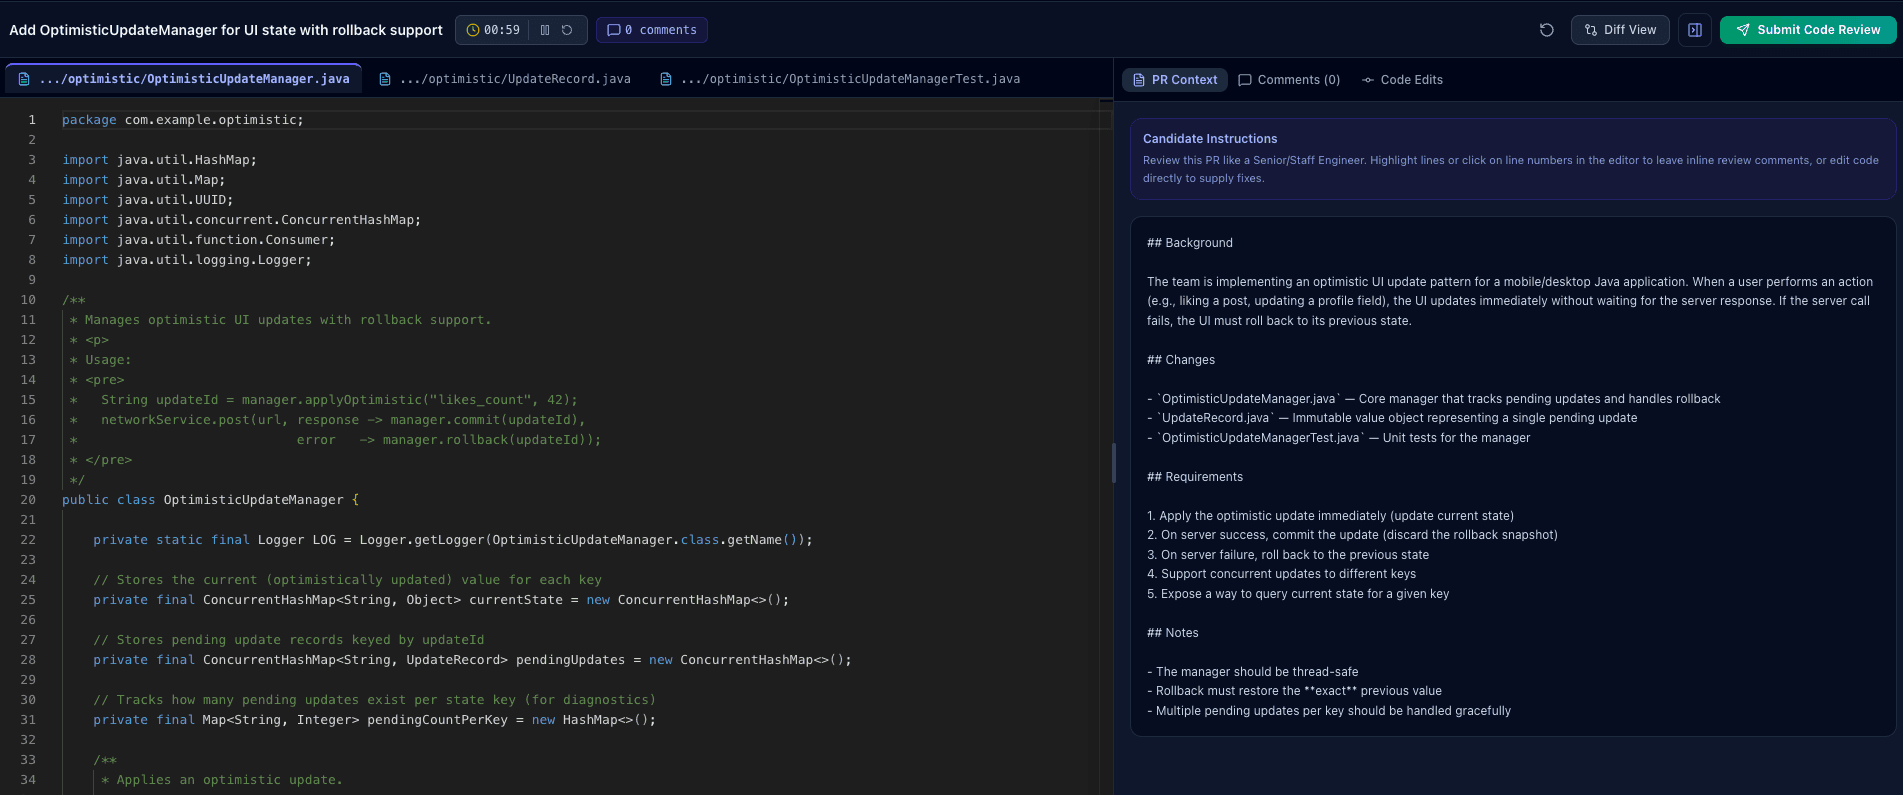Click requirement '4. Support concurrent updates to different keys'
1903x795 pixels.
1282,574
